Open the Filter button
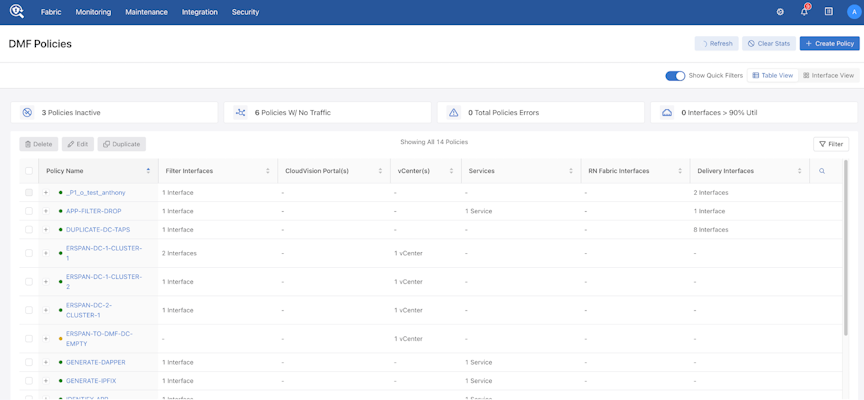Viewport: 864px width, 400px height. 831,144
